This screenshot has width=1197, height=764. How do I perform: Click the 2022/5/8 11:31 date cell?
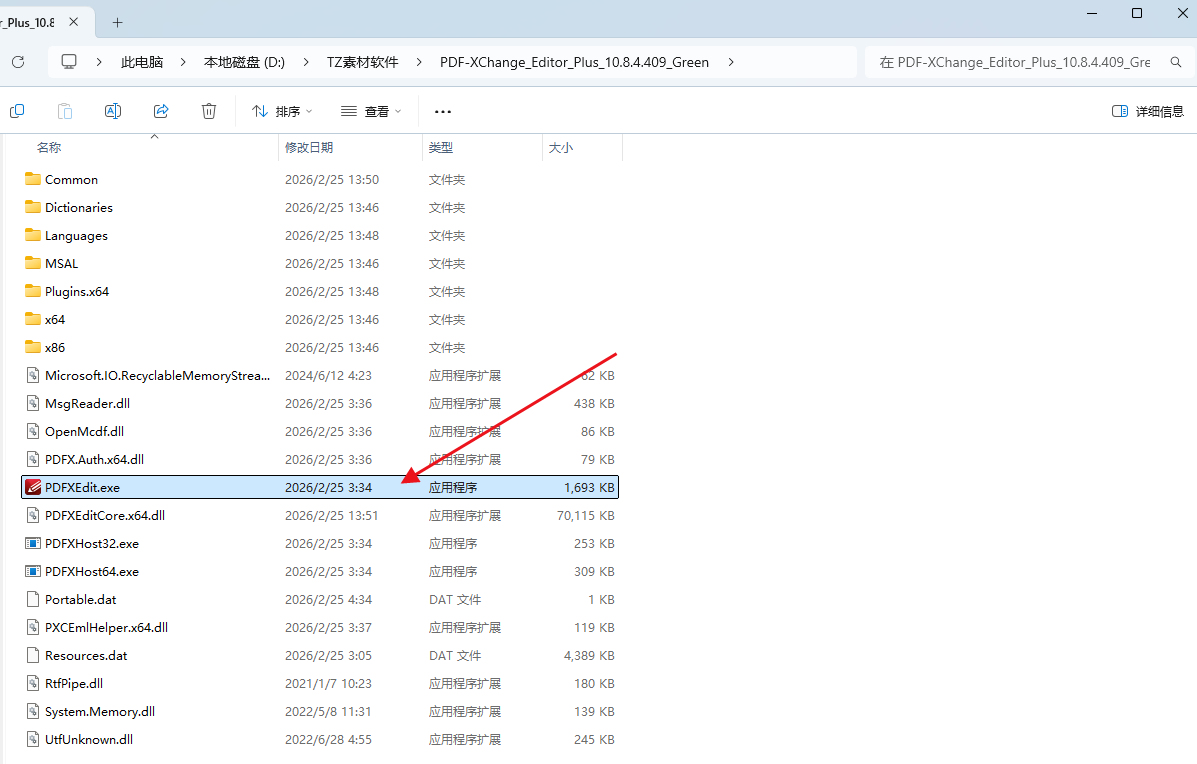pos(328,711)
